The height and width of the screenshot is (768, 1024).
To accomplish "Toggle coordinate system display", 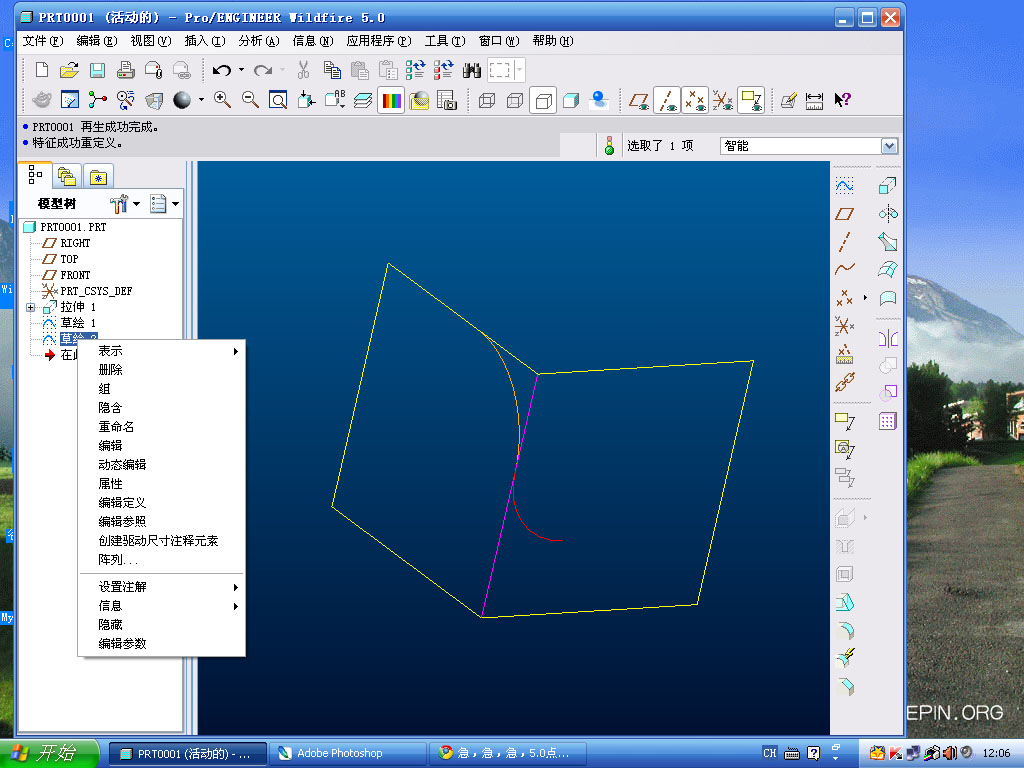I will pyautogui.click(x=723, y=100).
